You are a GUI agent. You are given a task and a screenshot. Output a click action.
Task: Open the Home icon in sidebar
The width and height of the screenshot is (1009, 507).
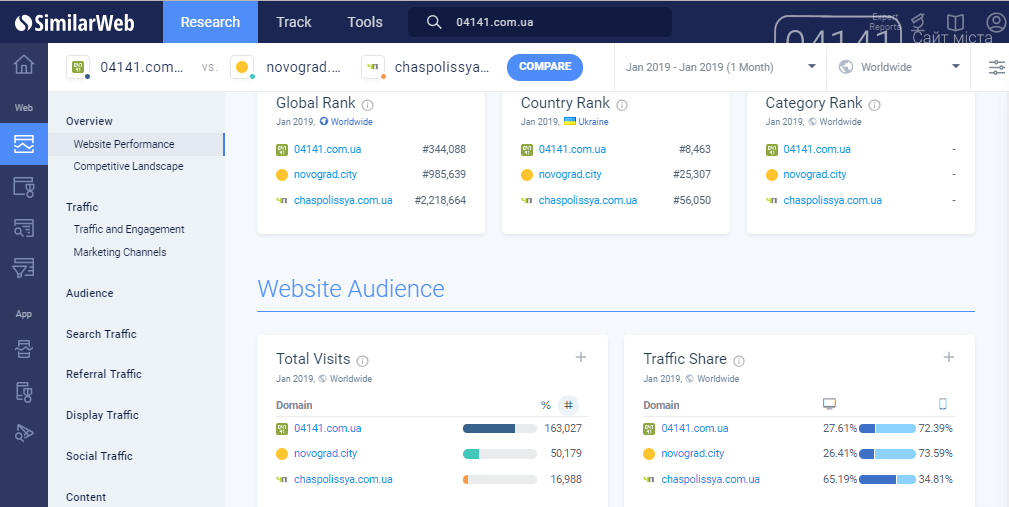pos(24,64)
